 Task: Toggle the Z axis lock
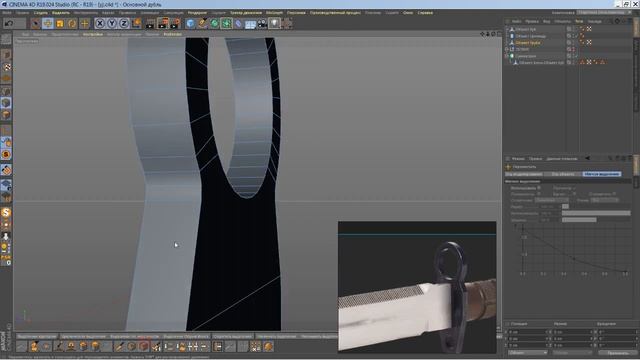click(x=124, y=23)
